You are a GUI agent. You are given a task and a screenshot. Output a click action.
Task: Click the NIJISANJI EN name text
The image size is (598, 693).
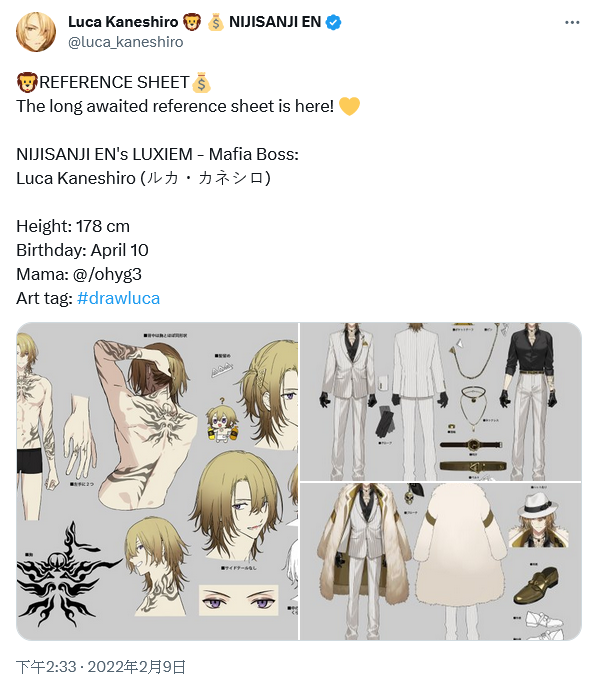pos(275,22)
